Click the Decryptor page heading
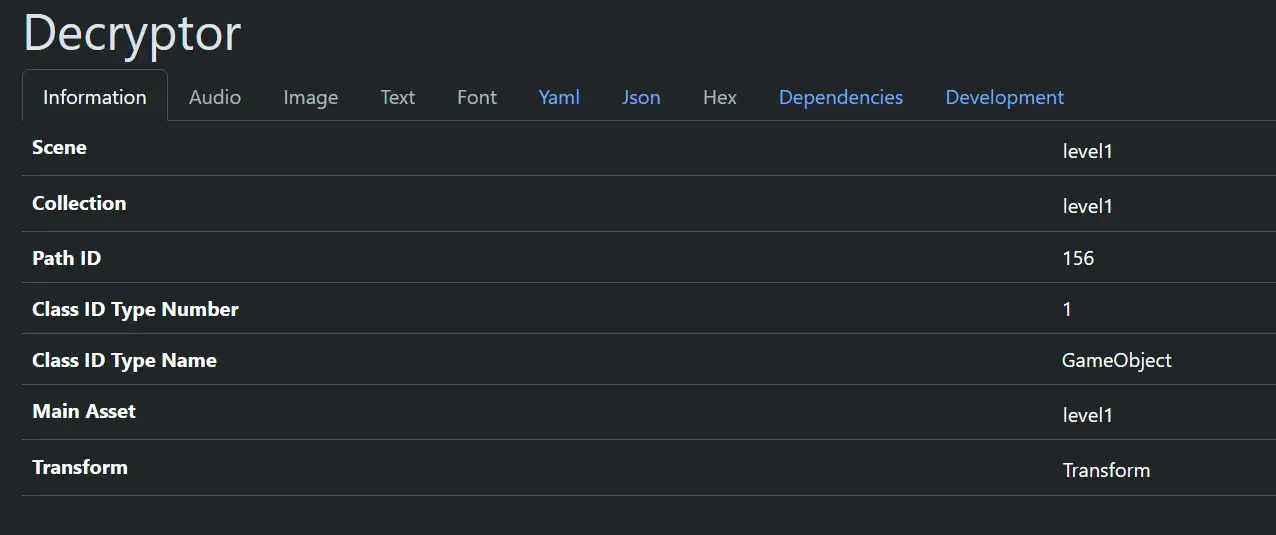Viewport: 1276px width, 535px height. click(x=132, y=33)
